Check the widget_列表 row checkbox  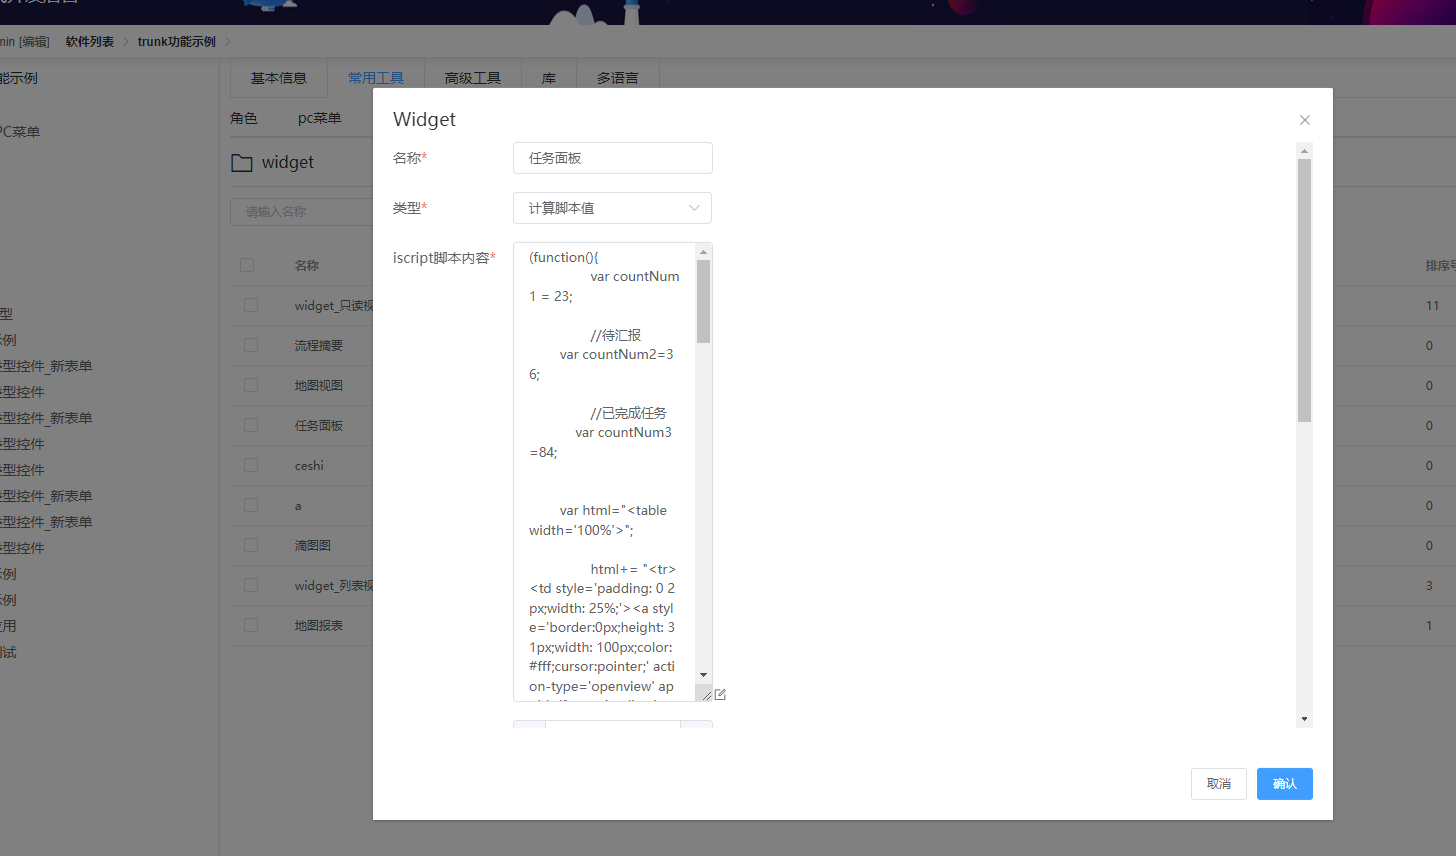tap(251, 585)
